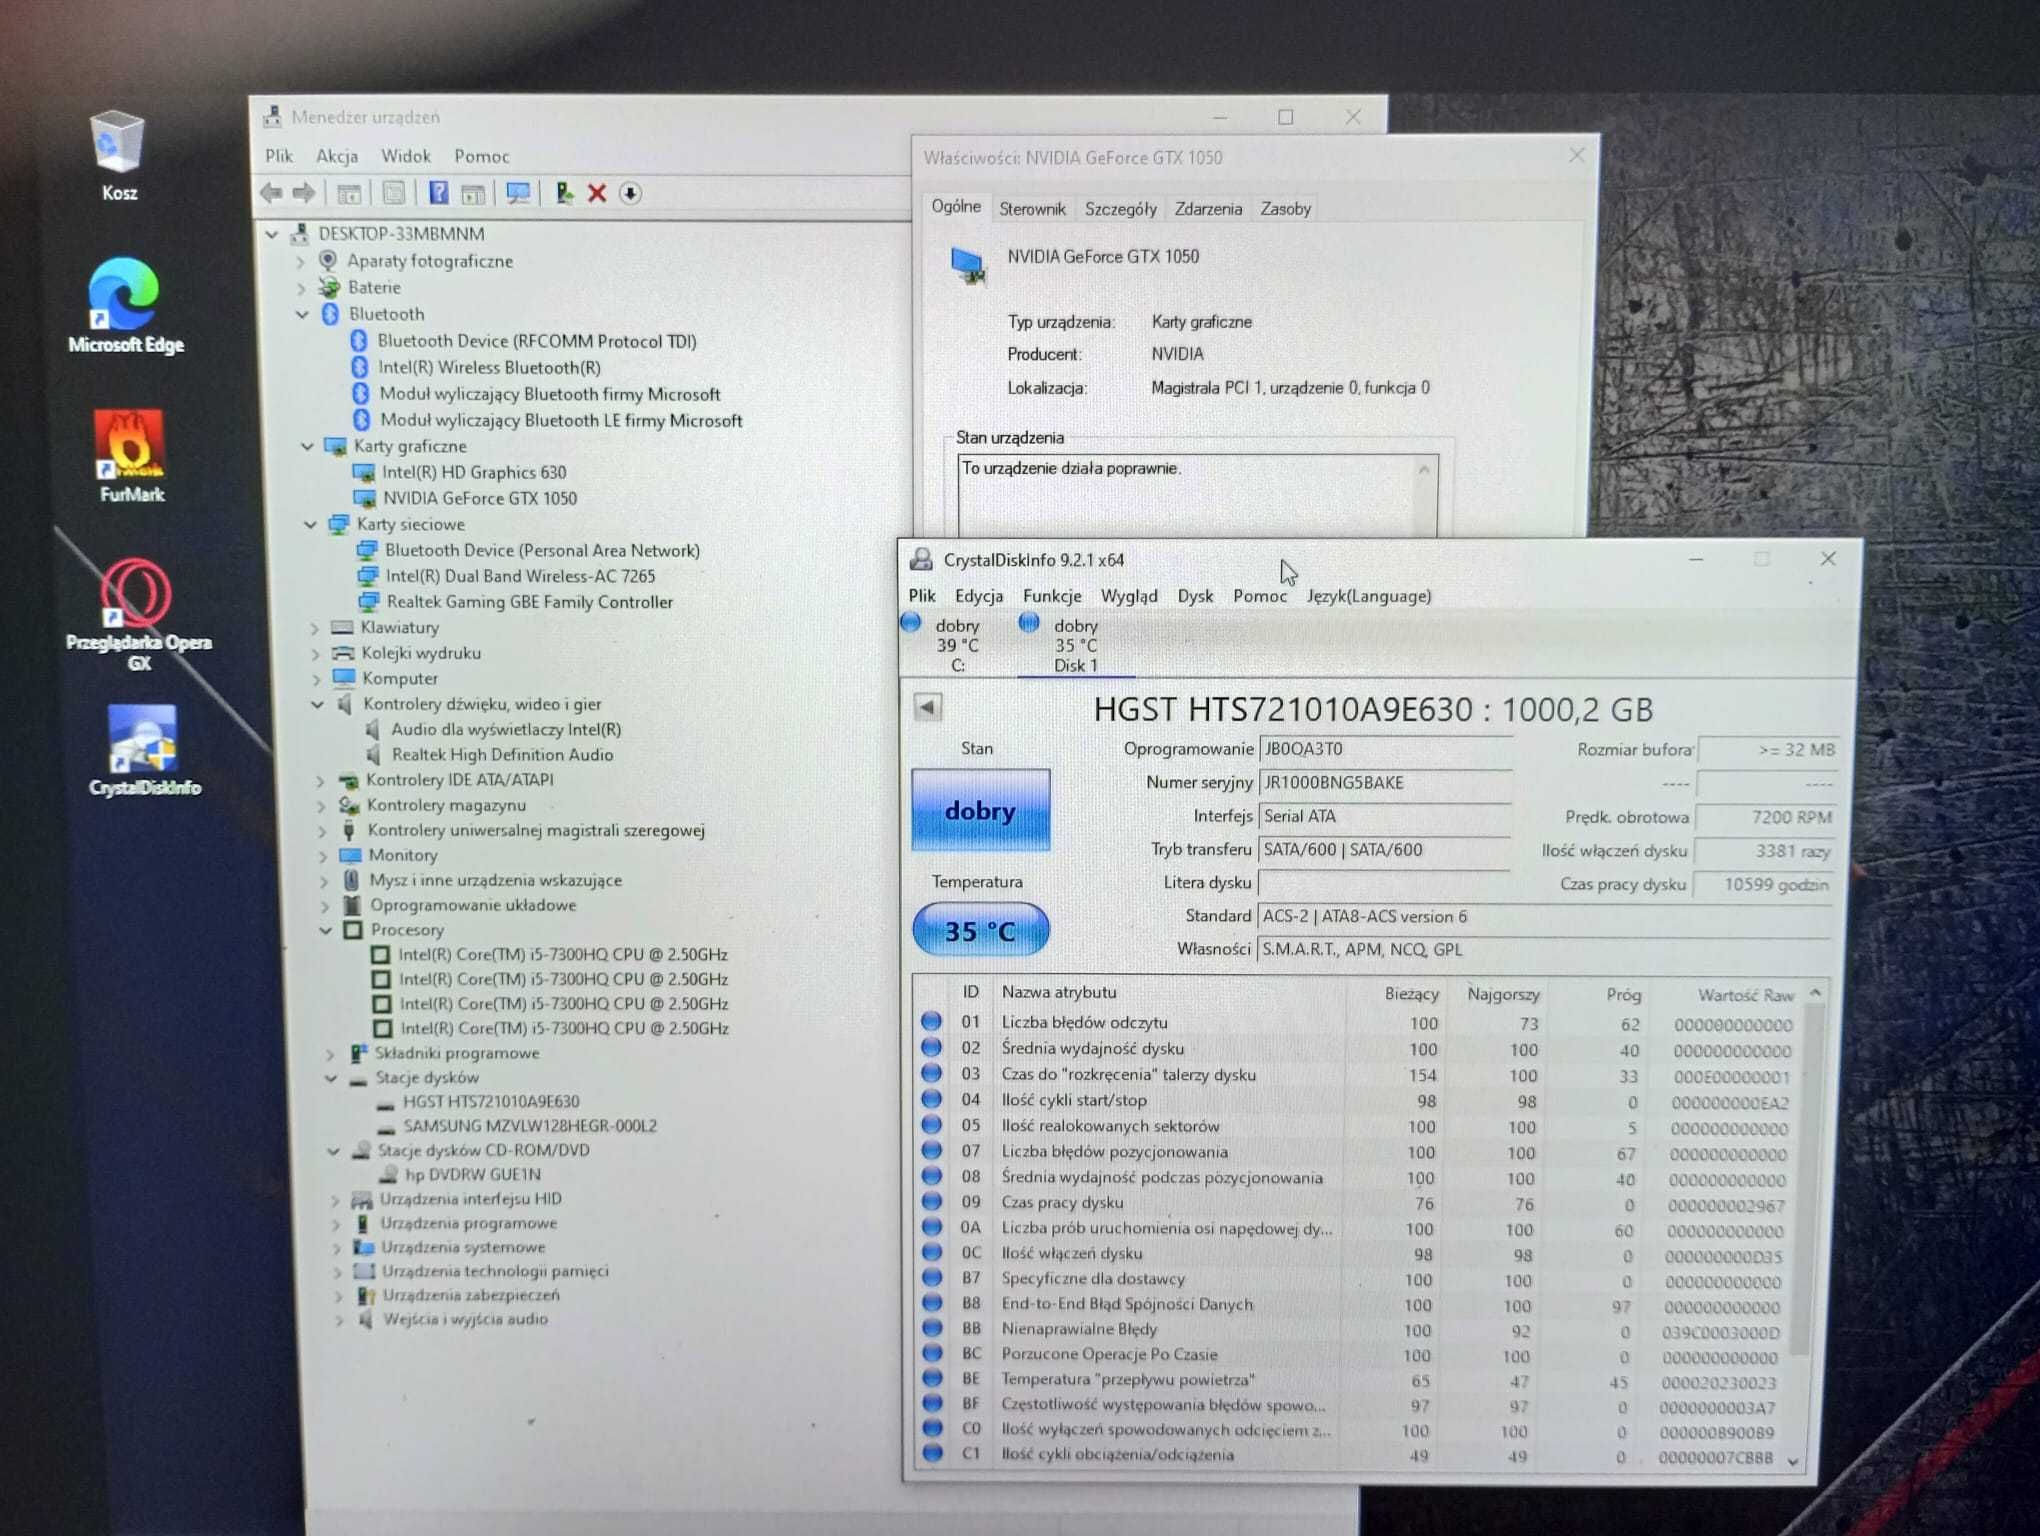The image size is (2040, 1536).
Task: Collapse the Karty graficzne category
Action: [307, 446]
